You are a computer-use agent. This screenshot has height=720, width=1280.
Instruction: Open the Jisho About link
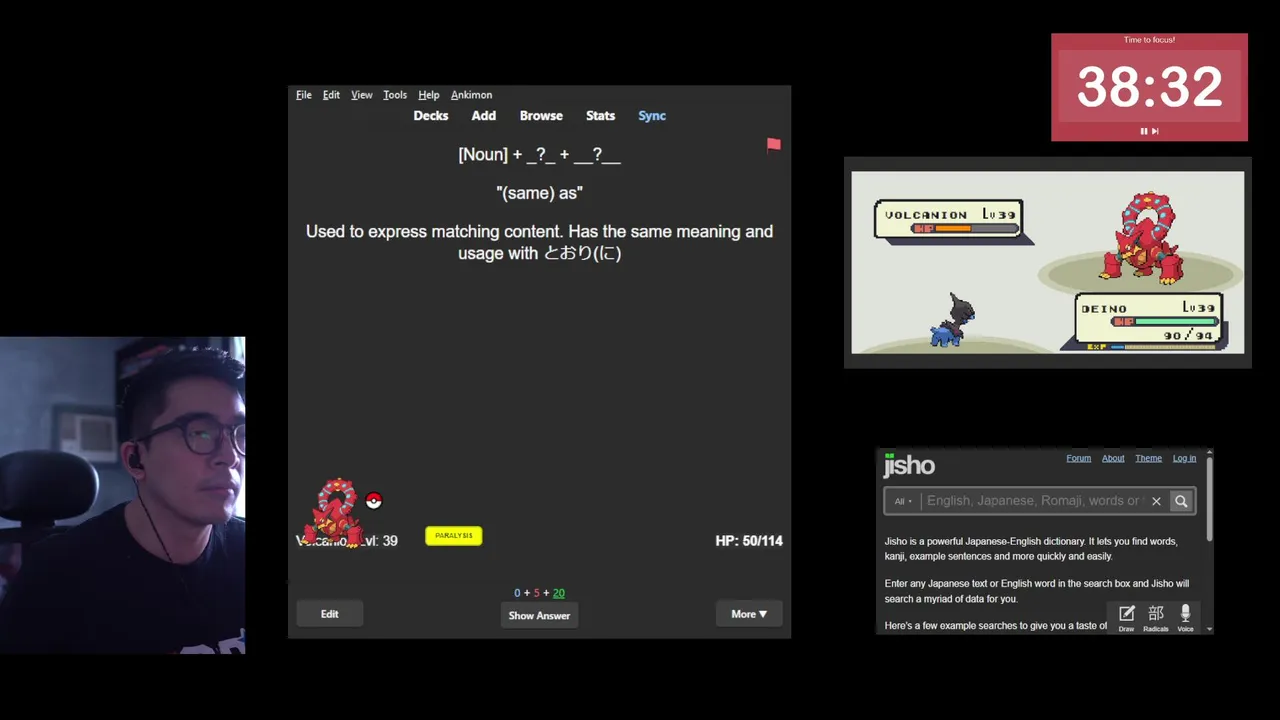tap(1113, 458)
